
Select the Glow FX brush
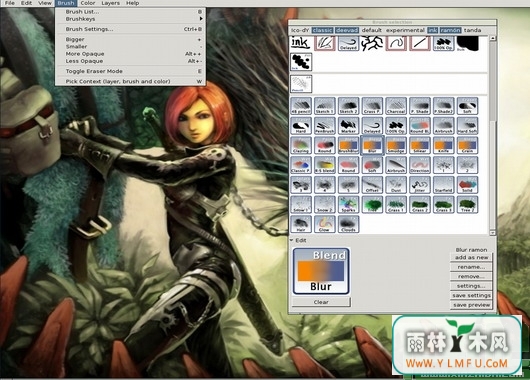tap(324, 224)
